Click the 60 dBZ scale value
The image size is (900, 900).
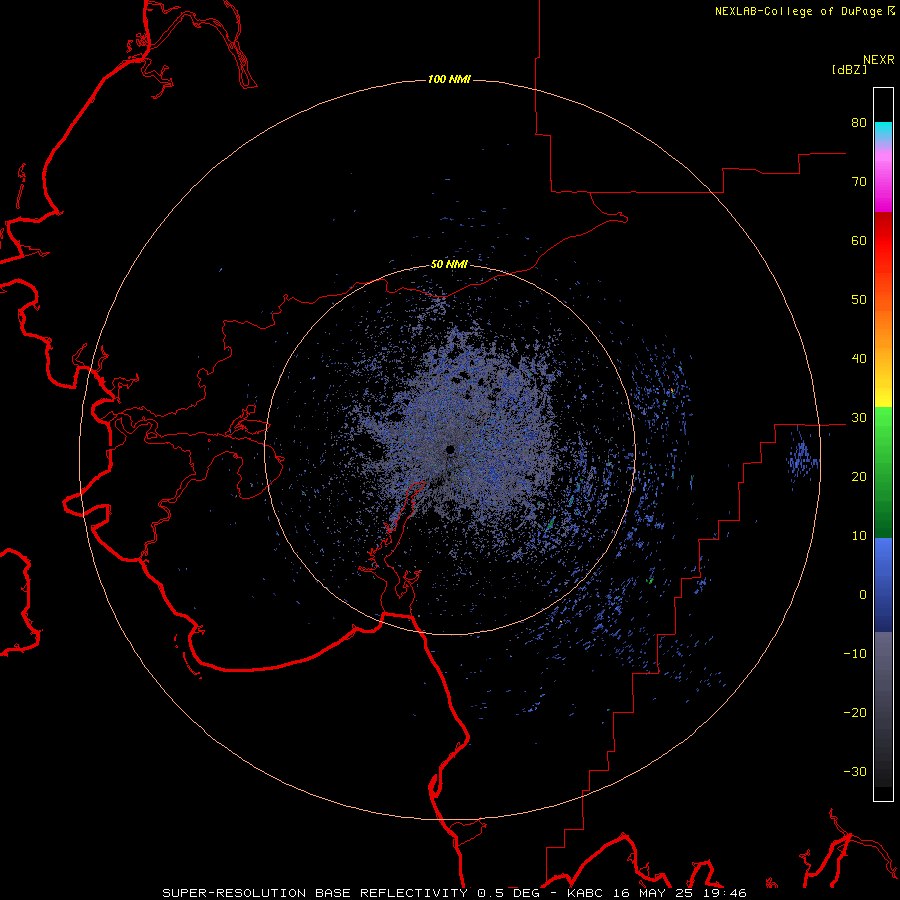tap(859, 240)
